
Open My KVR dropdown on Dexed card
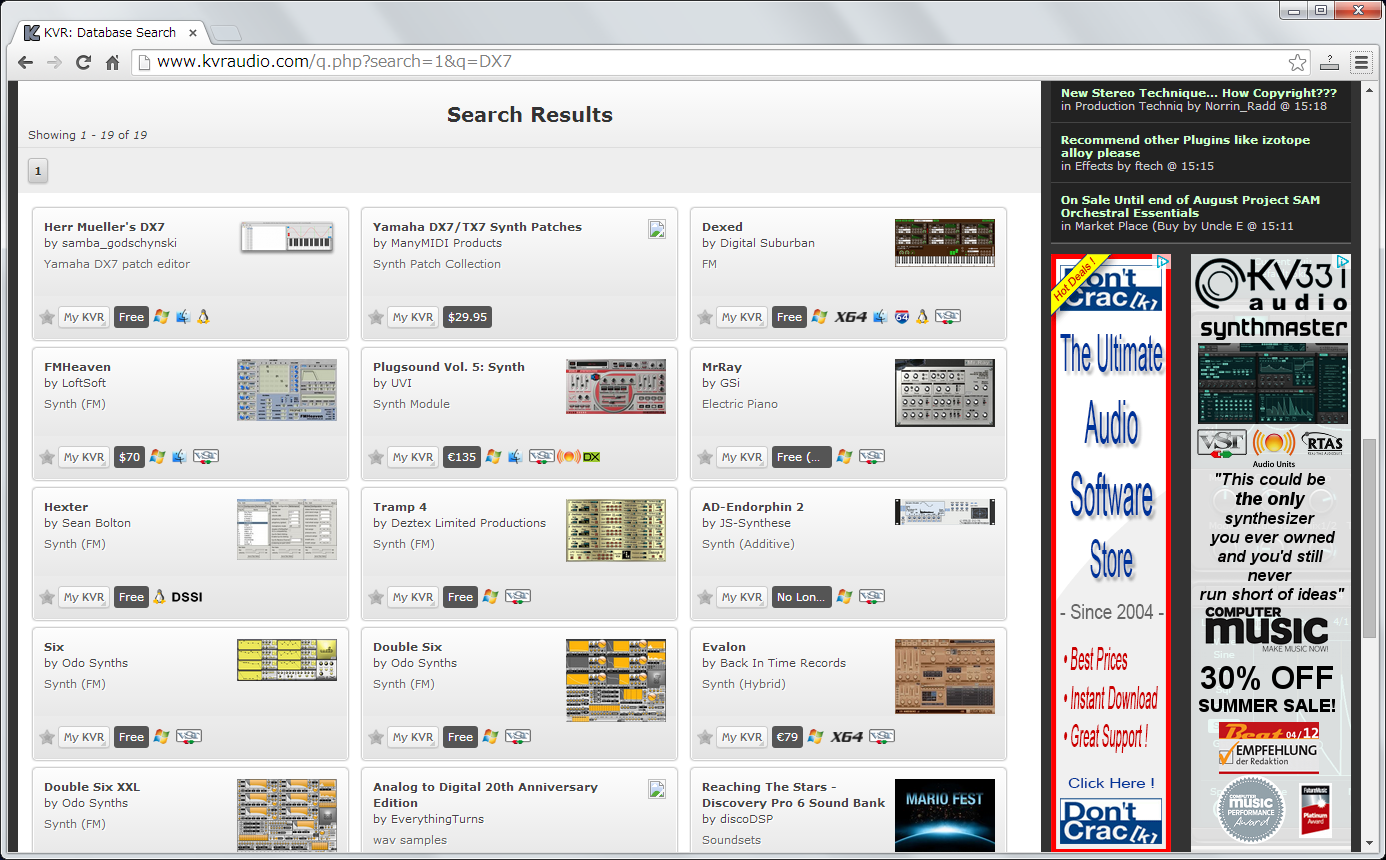pos(742,317)
